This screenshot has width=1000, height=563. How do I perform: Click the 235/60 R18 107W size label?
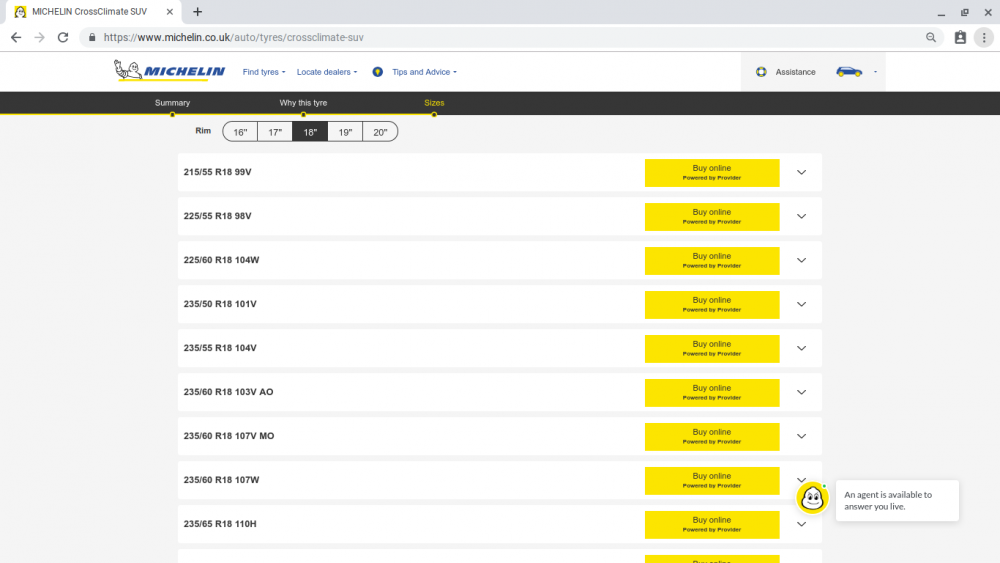pyautogui.click(x=221, y=480)
